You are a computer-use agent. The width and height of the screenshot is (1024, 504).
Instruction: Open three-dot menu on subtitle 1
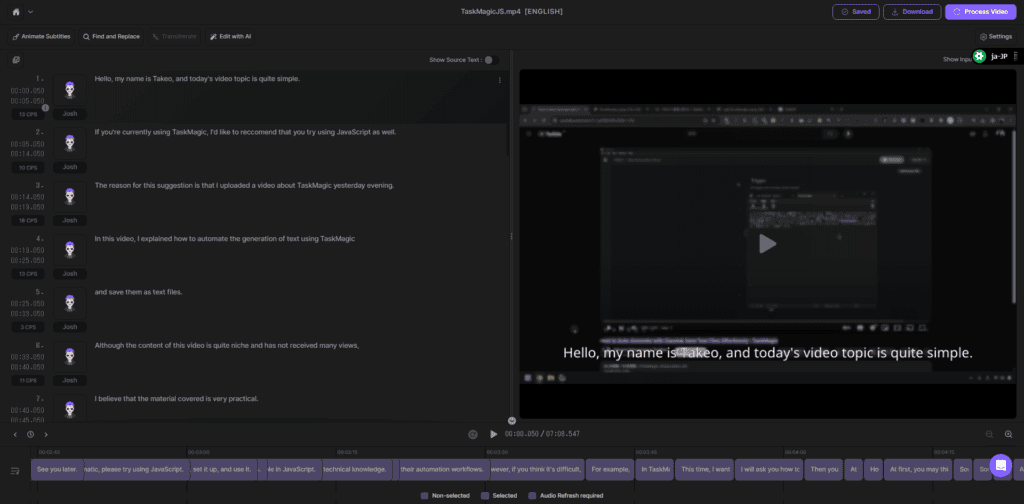(500, 80)
